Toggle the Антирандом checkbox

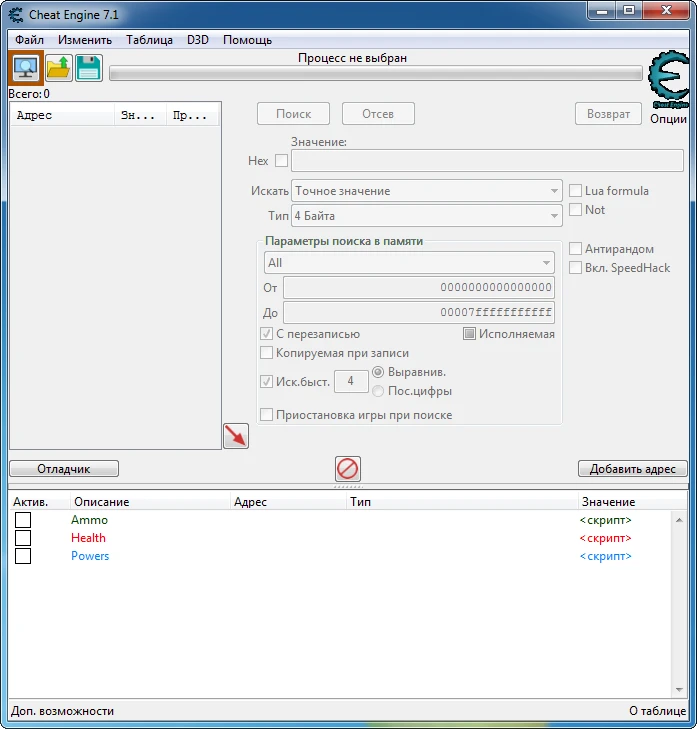pos(576,249)
